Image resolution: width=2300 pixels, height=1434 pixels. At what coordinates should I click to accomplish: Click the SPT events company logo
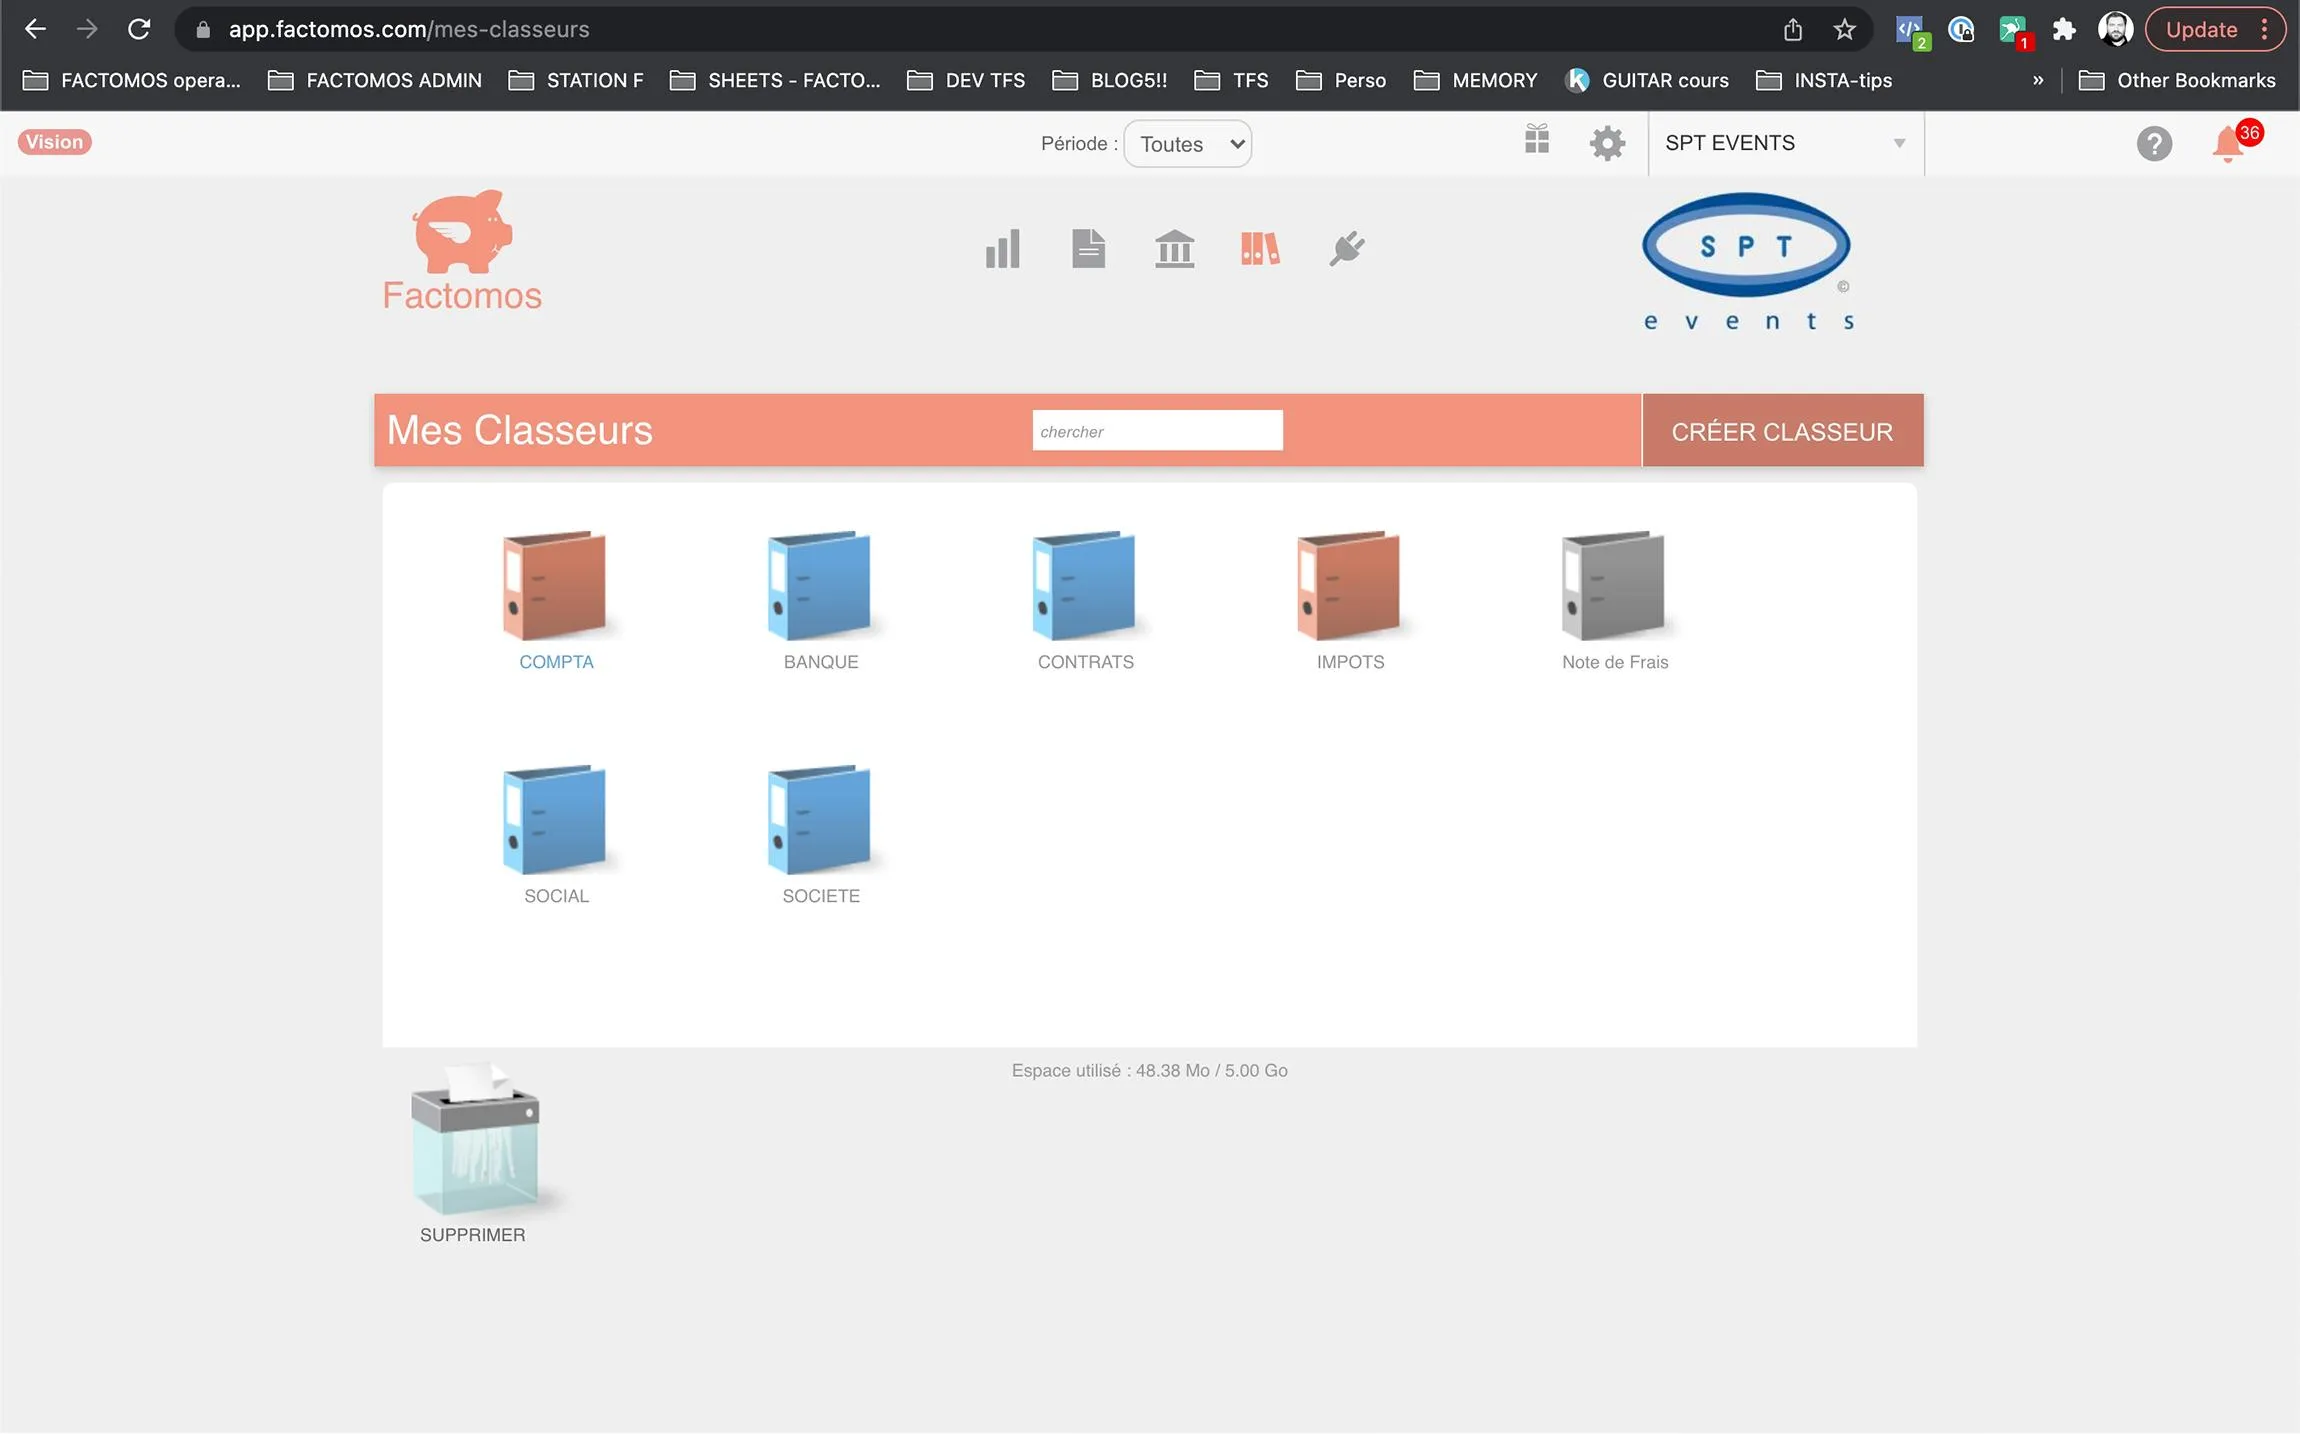[x=1748, y=262]
